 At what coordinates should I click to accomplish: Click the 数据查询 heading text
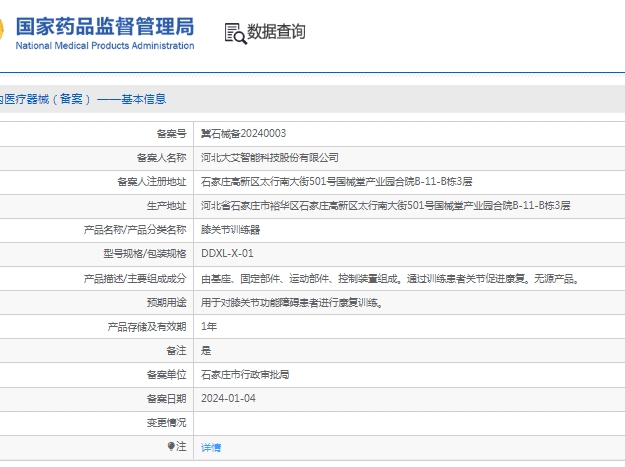pos(276,31)
